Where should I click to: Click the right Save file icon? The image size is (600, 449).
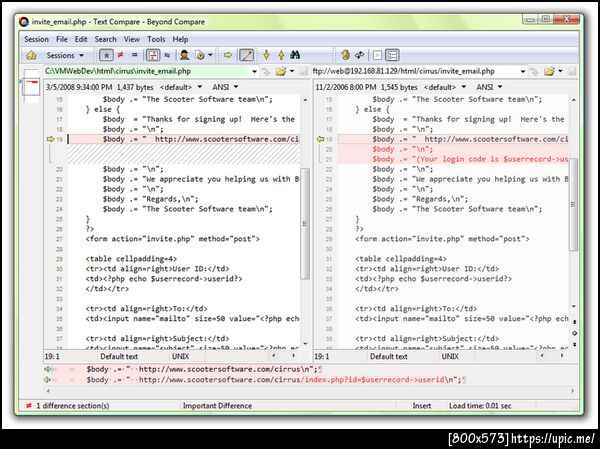click(572, 72)
